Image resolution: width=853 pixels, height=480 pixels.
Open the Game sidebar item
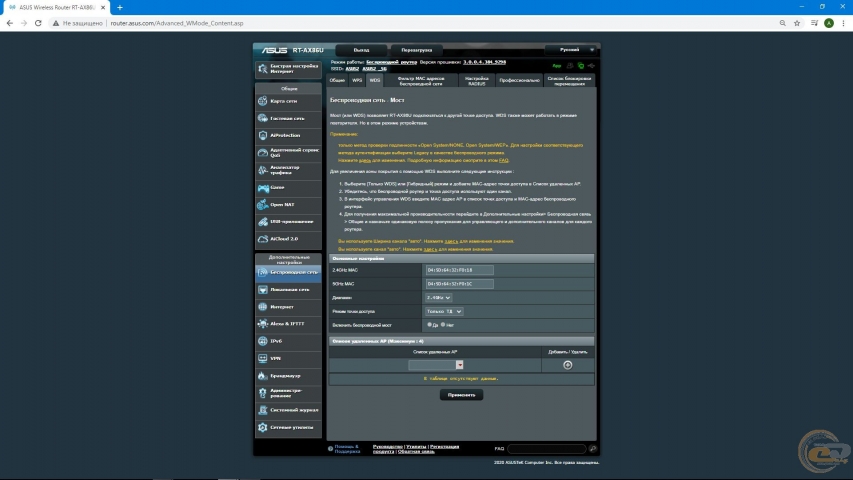[288, 188]
